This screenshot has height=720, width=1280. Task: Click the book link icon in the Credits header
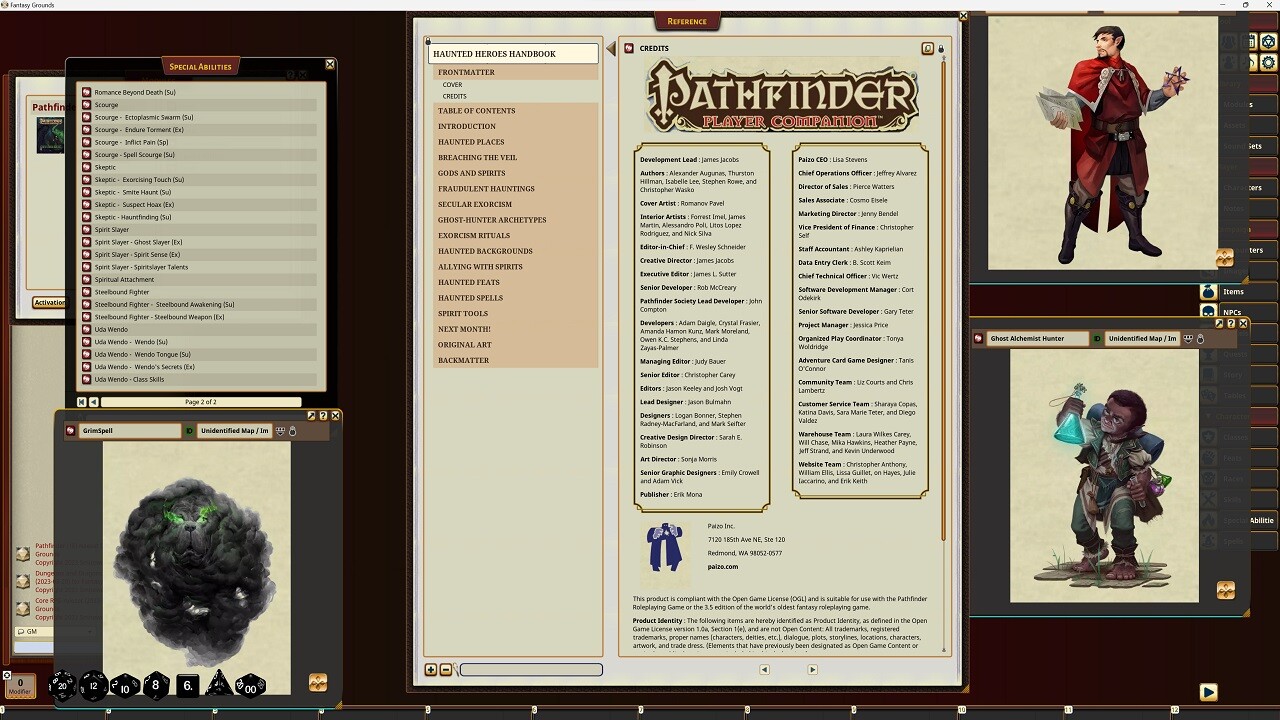tap(927, 49)
